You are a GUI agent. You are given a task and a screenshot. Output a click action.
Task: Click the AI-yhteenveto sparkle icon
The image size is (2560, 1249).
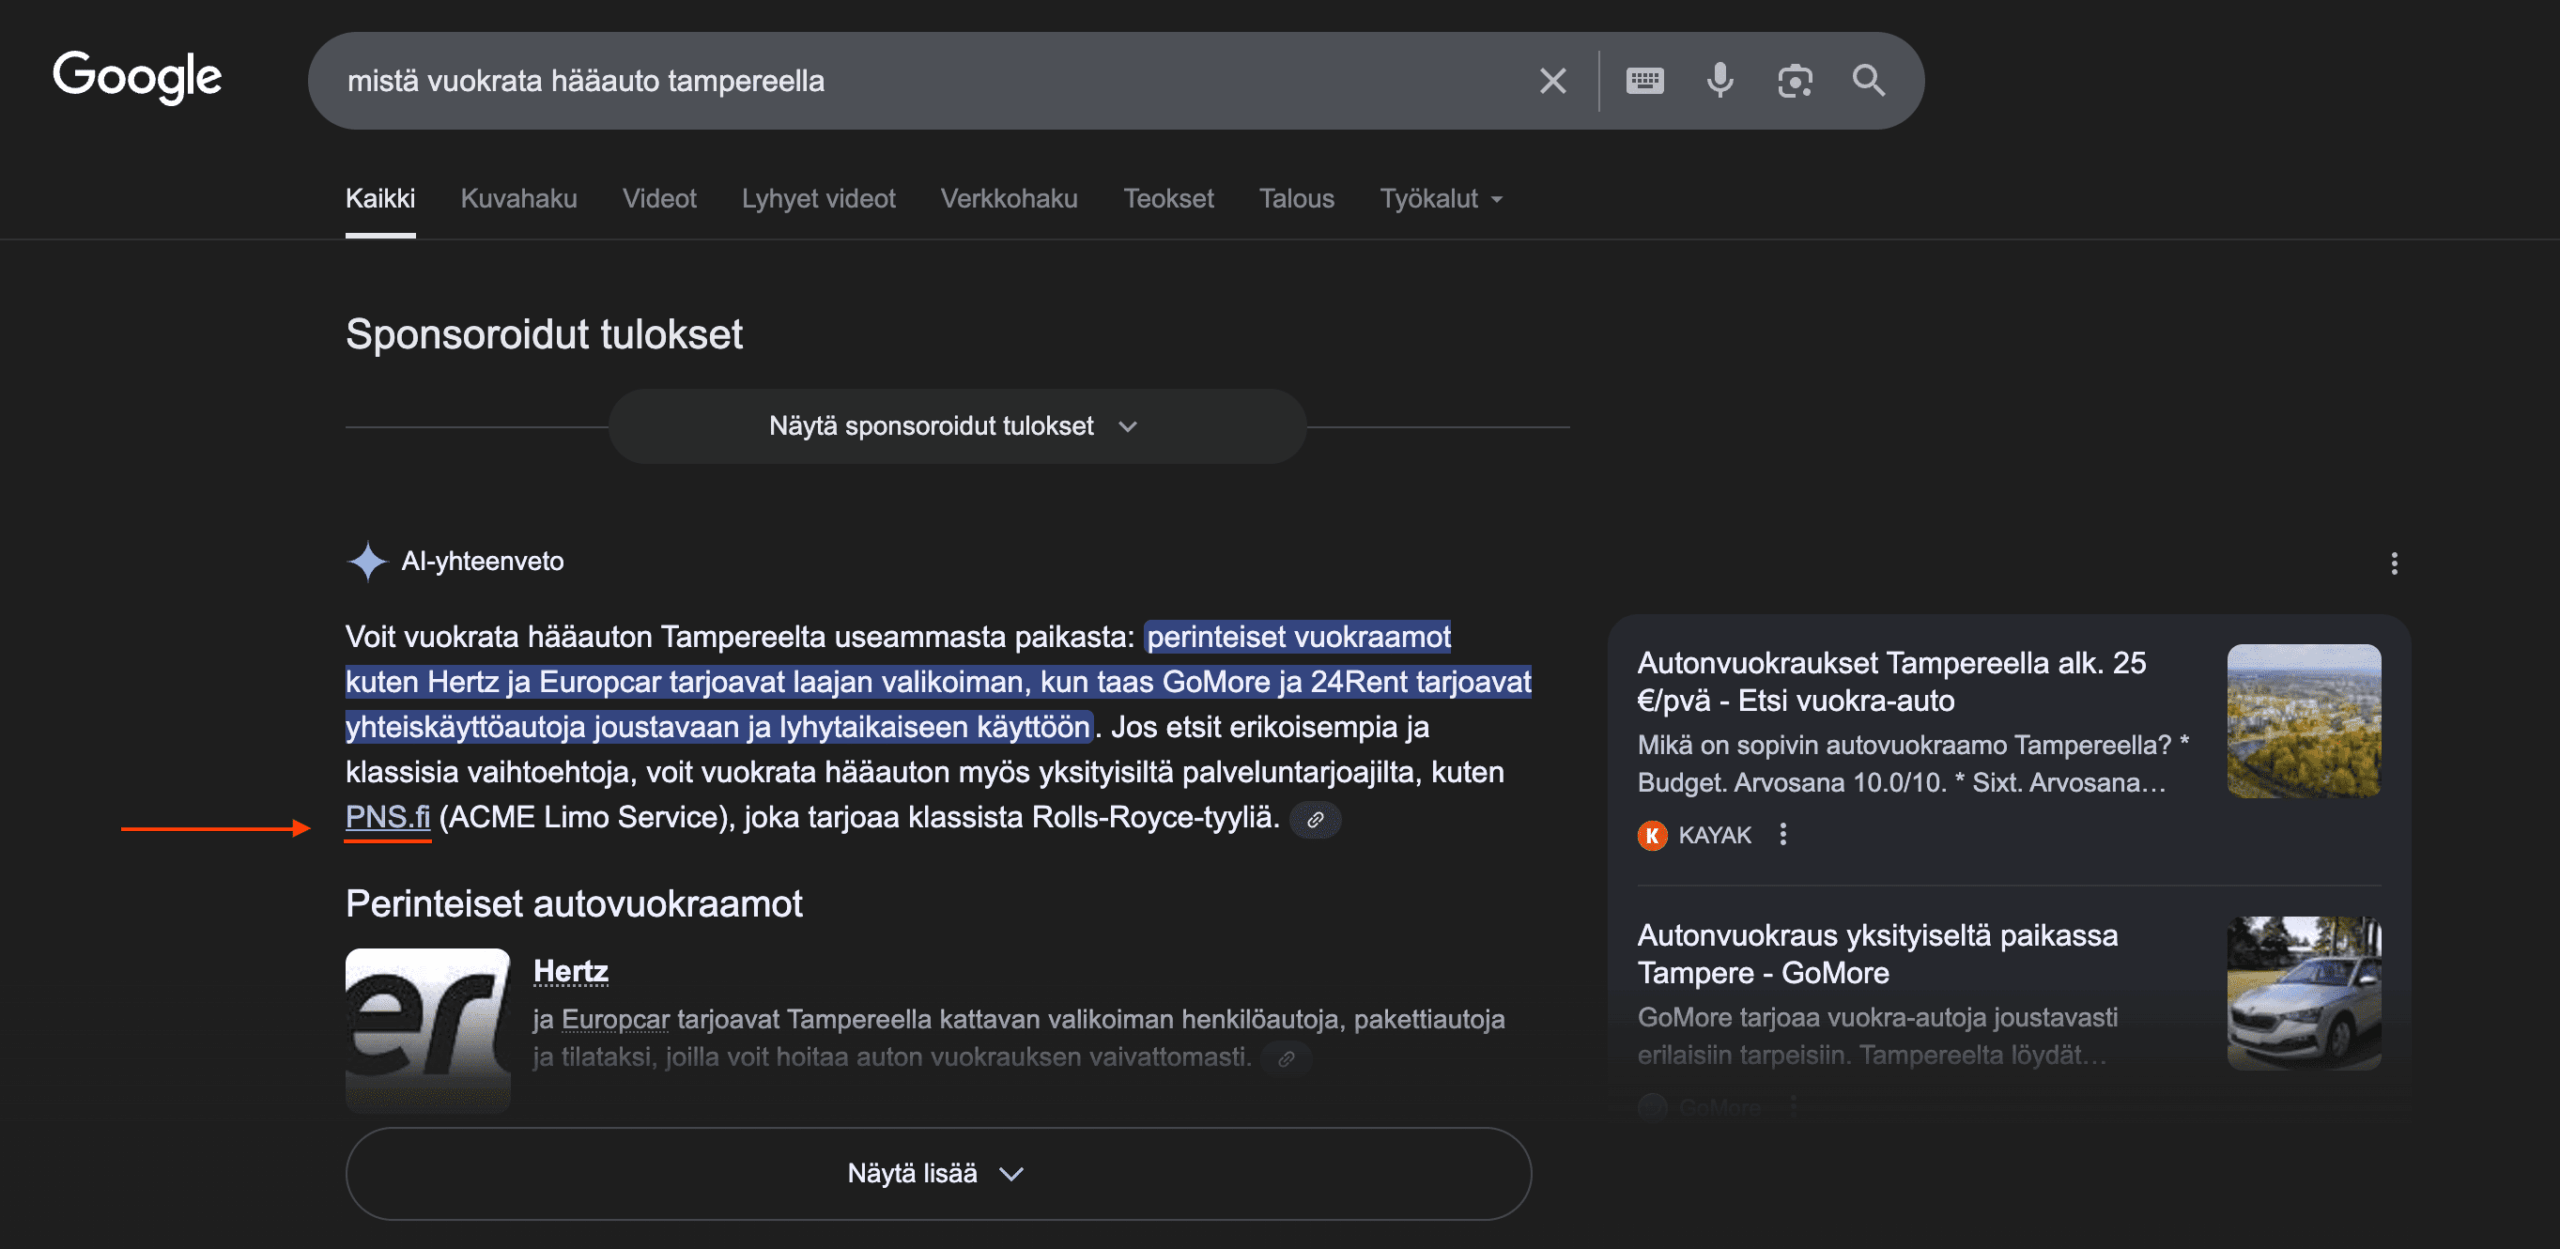tap(368, 561)
